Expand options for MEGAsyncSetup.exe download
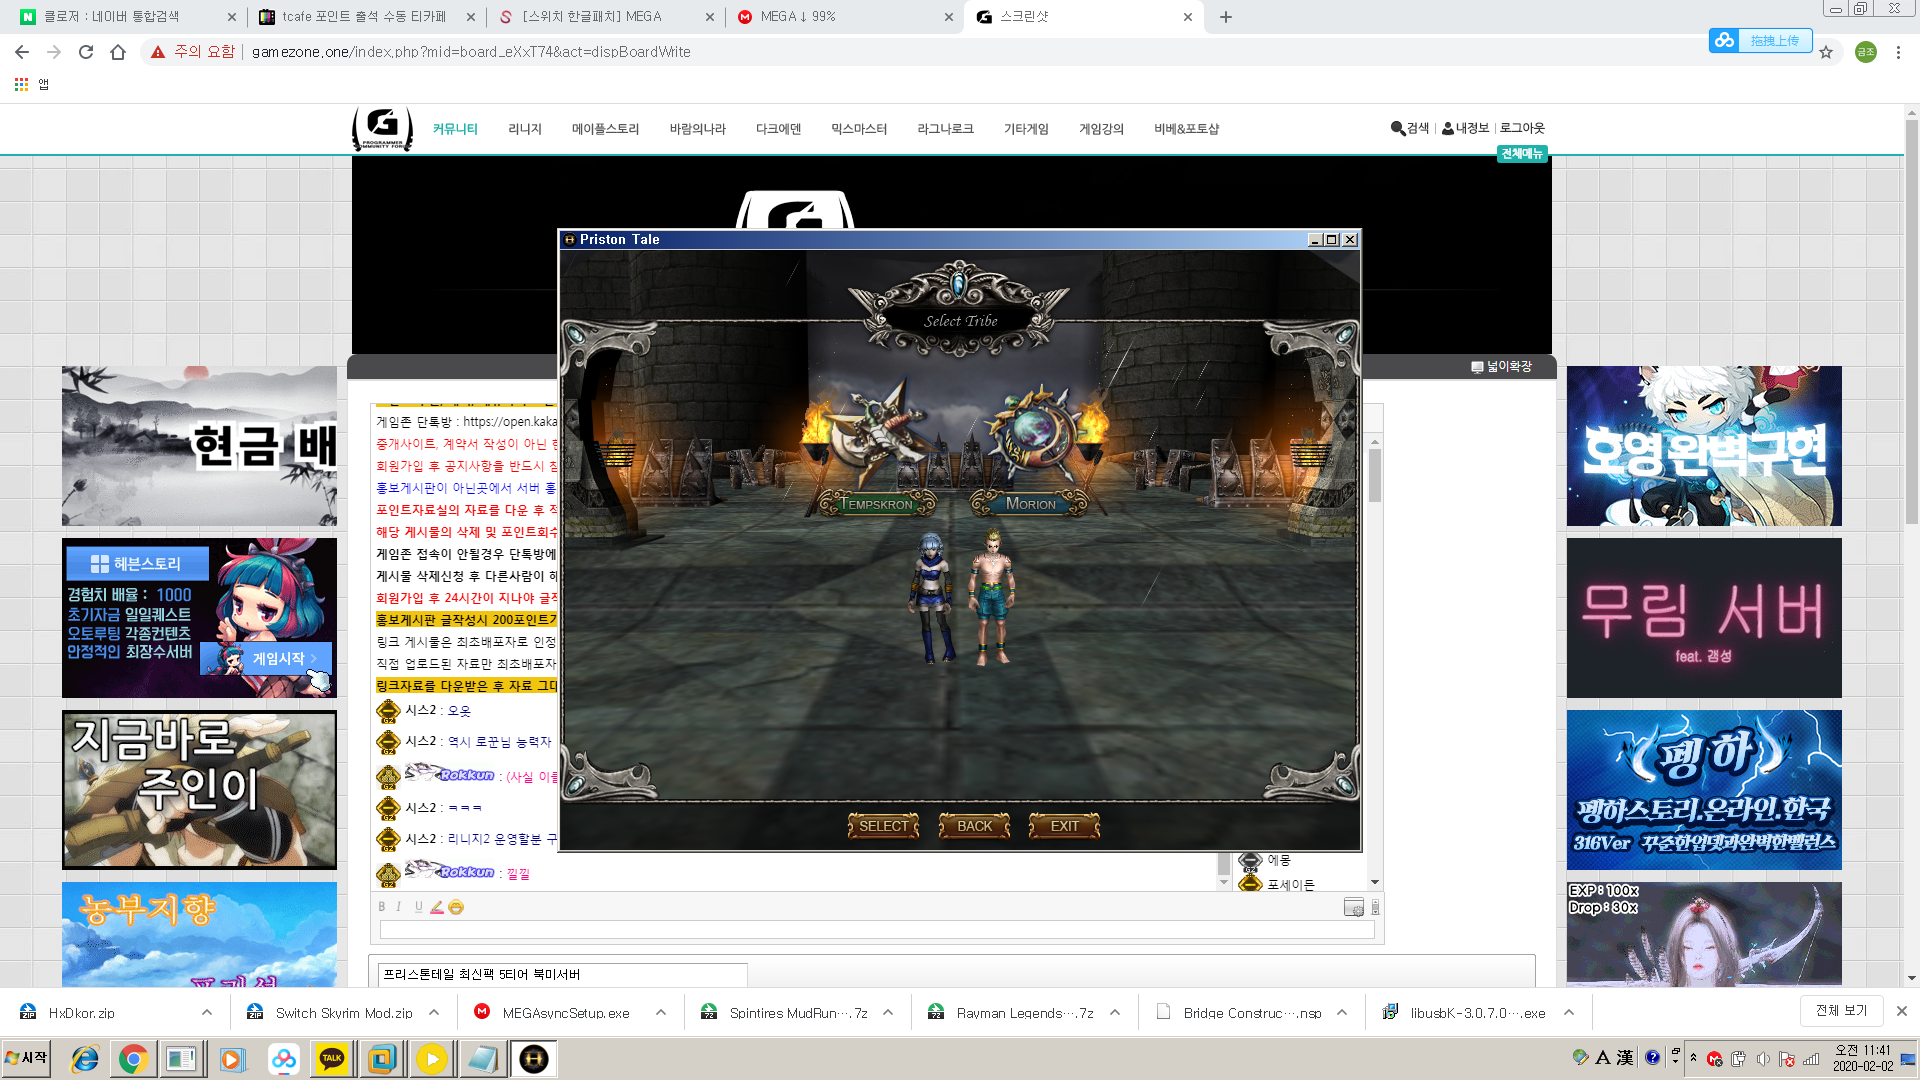Image resolution: width=1920 pixels, height=1080 pixels. (661, 1013)
